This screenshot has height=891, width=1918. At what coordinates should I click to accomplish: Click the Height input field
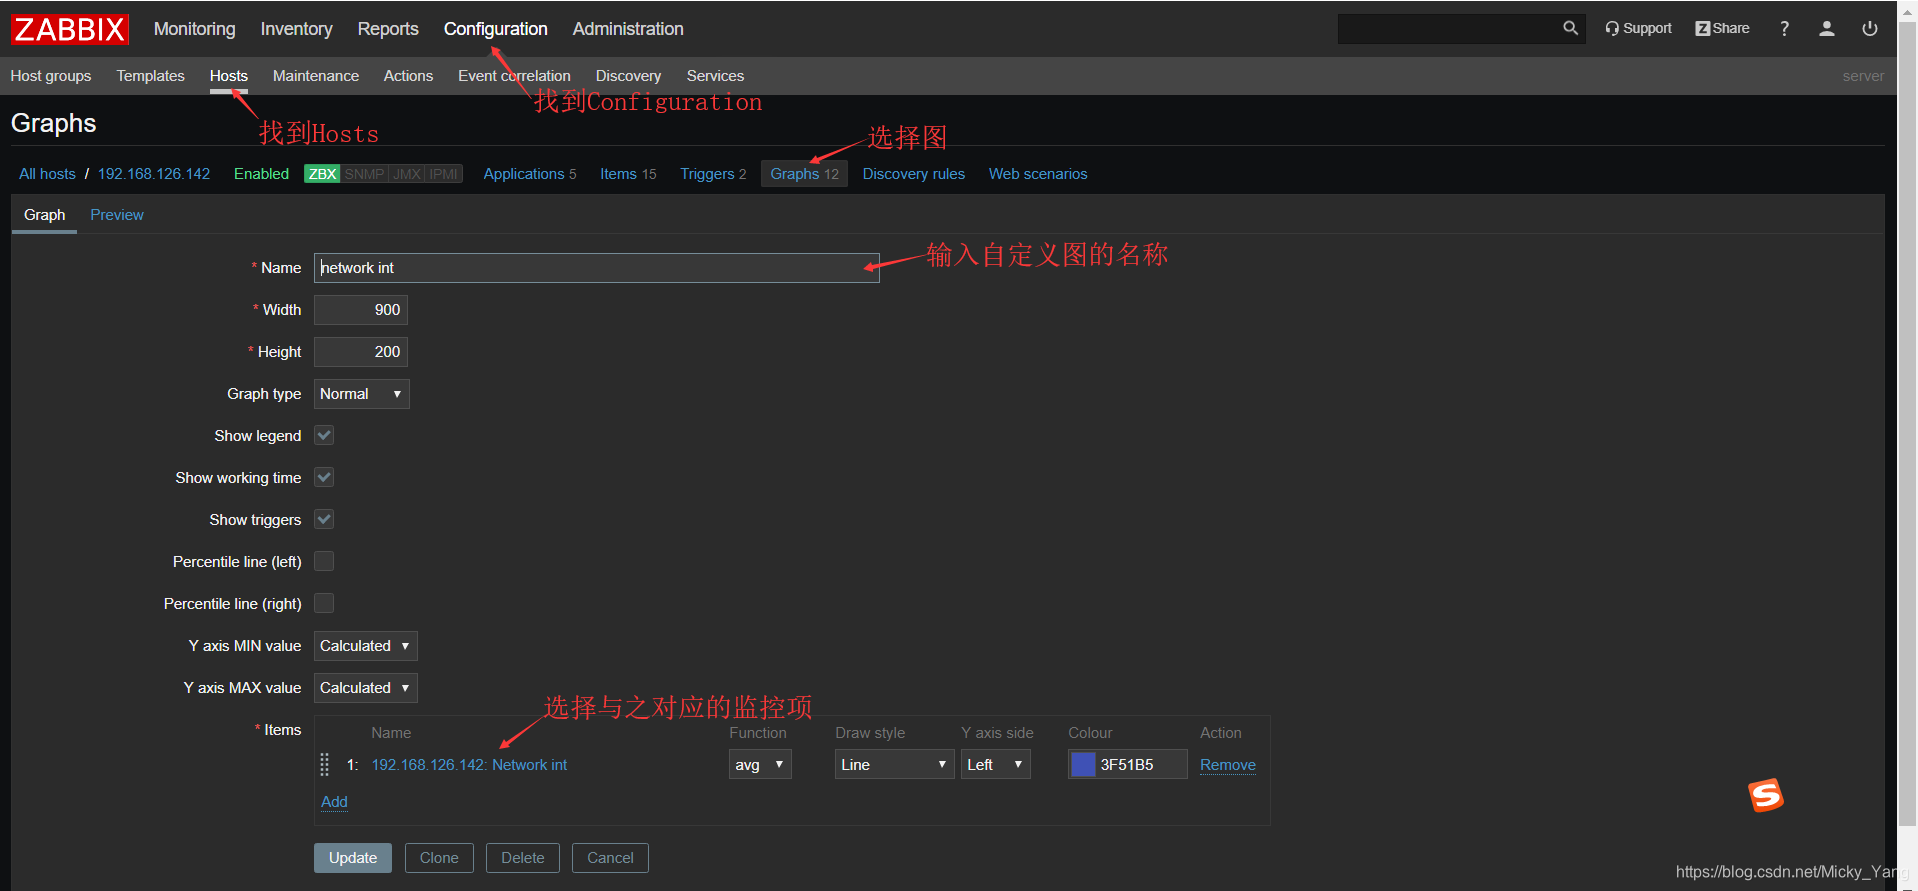361,352
